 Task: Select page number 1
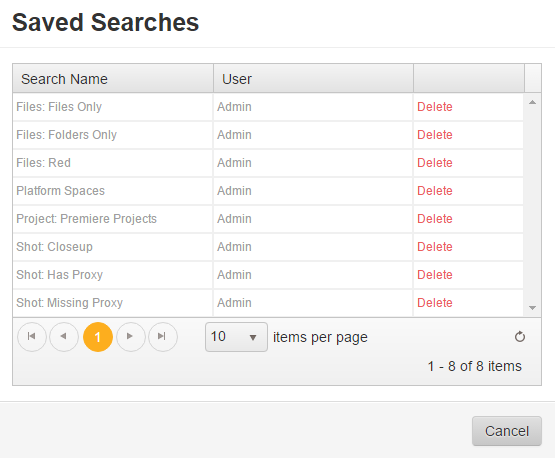point(98,337)
